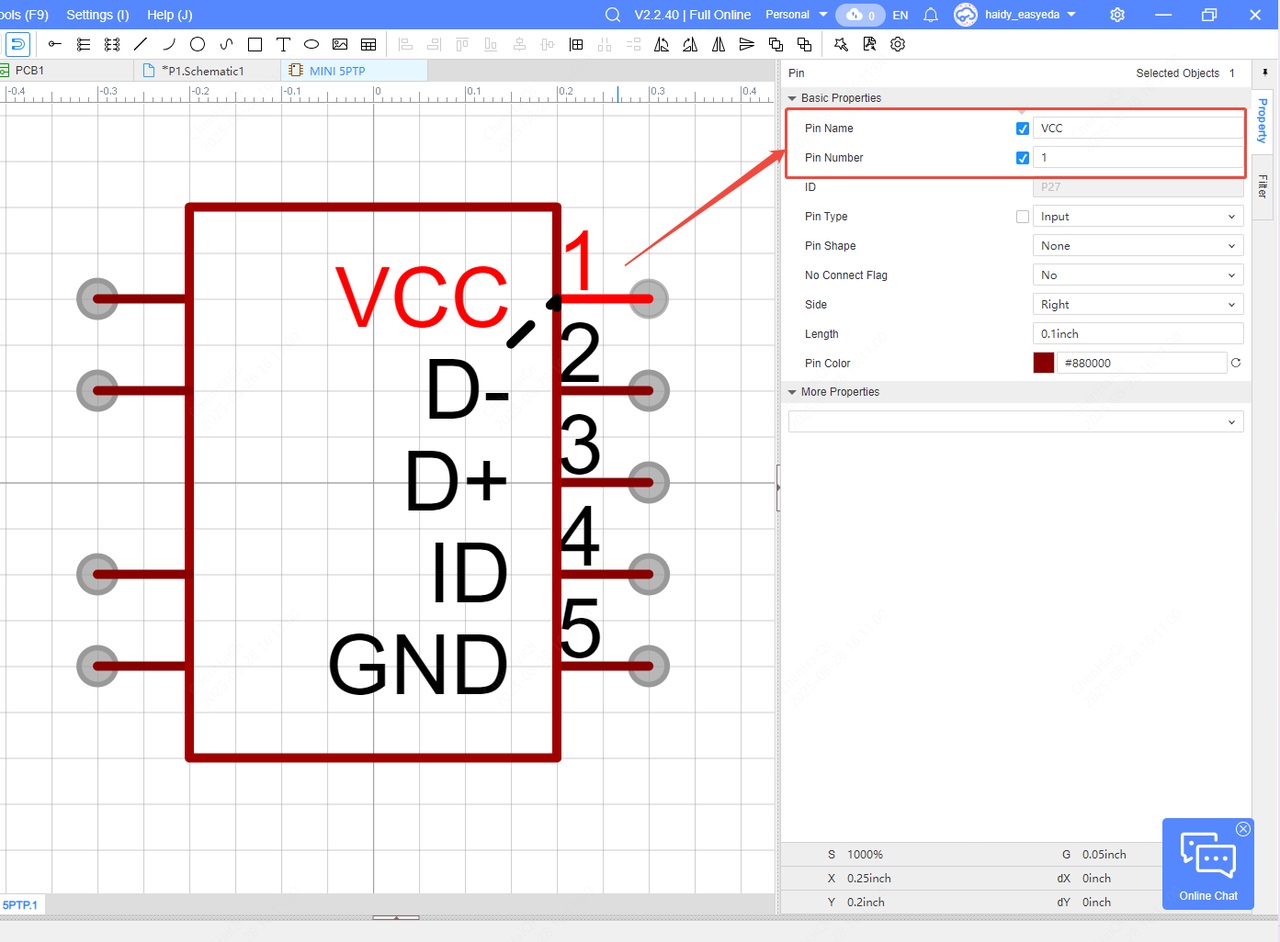Uncheck the Pin Number visibility checkbox
Screen dimensions: 1280x942
tap(1022, 158)
